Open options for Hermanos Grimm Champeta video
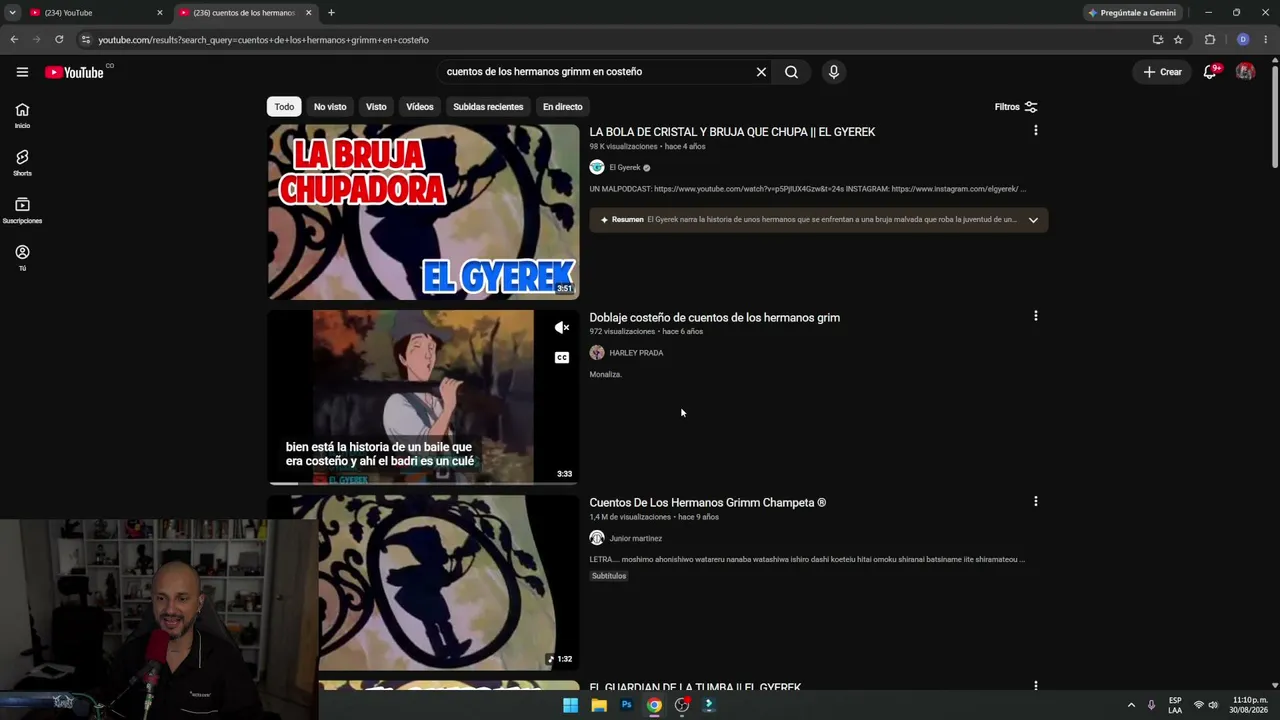Viewport: 1280px width, 720px height. (x=1035, y=501)
